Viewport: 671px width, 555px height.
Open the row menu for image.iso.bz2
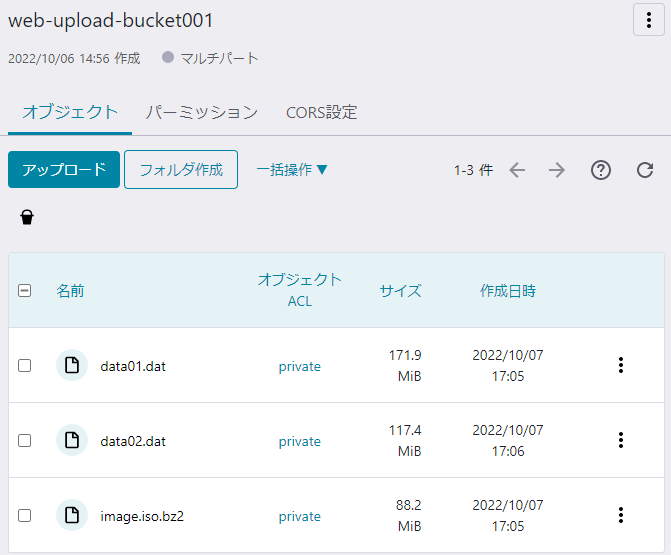[x=621, y=516]
